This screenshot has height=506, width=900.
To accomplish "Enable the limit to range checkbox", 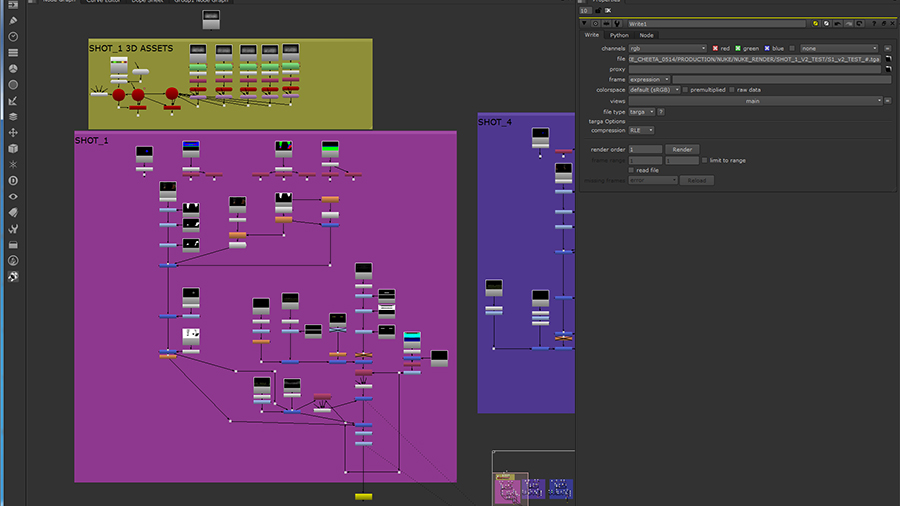I will click(704, 160).
